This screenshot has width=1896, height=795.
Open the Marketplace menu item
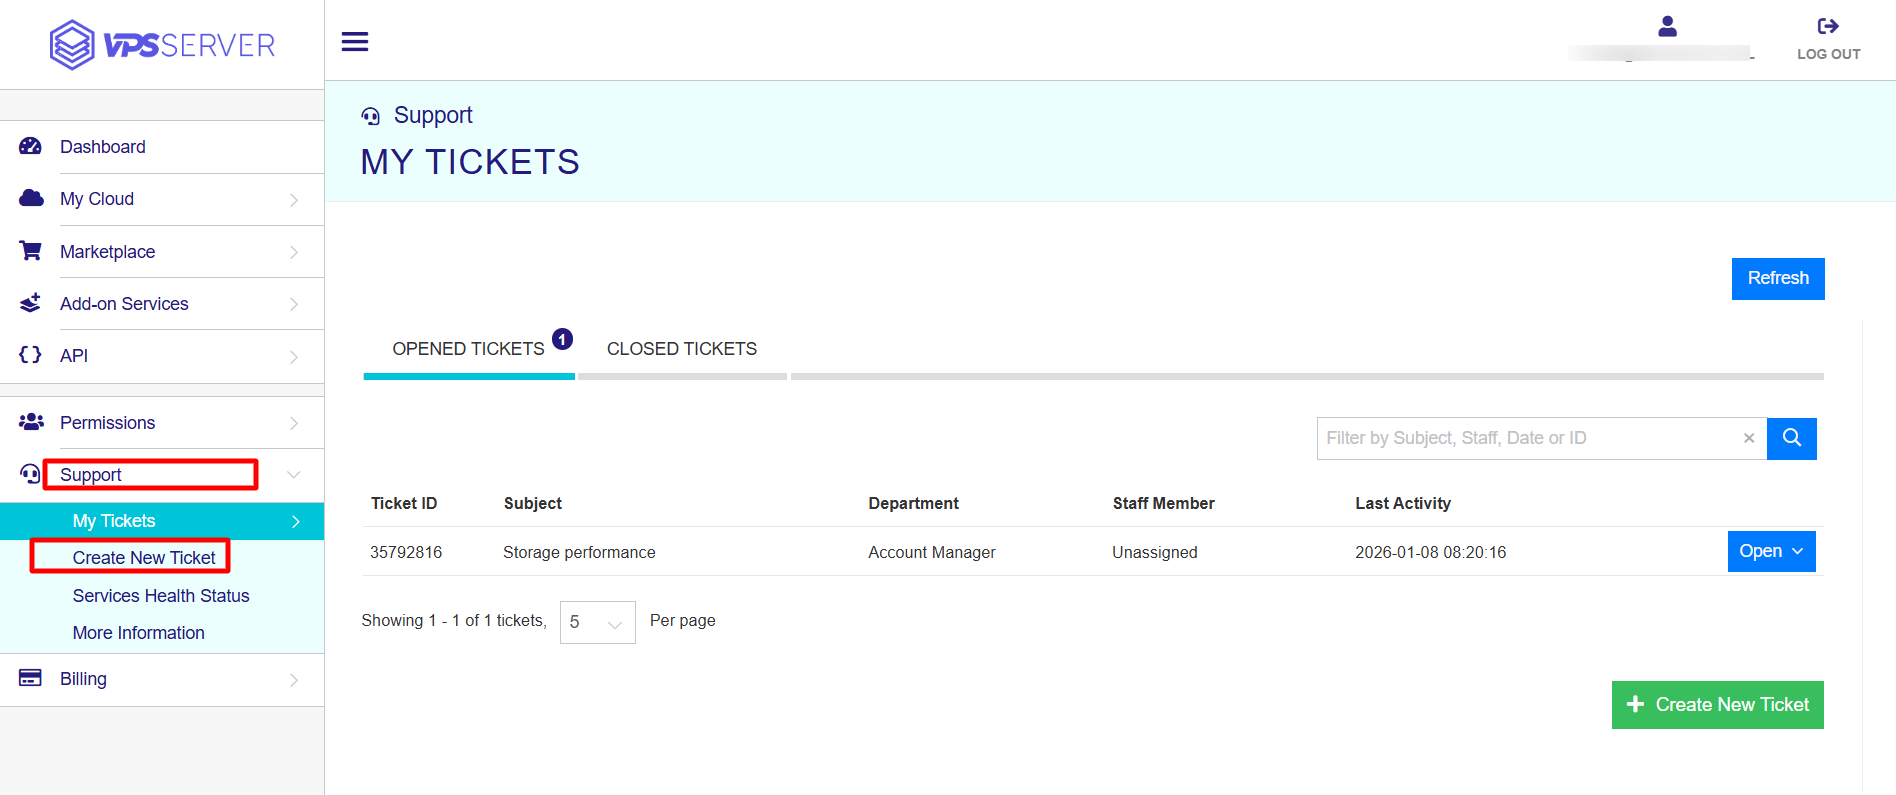click(x=108, y=252)
